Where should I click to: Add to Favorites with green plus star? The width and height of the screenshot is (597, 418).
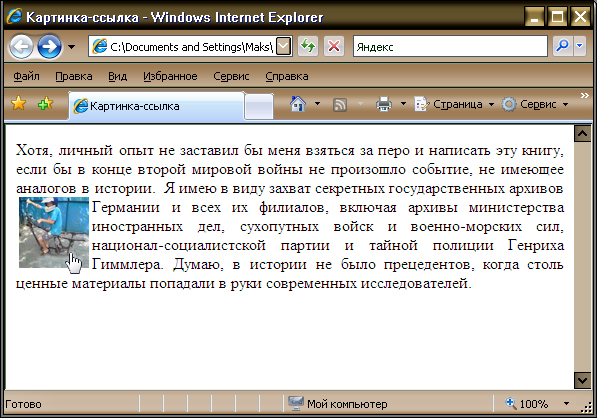click(x=45, y=104)
